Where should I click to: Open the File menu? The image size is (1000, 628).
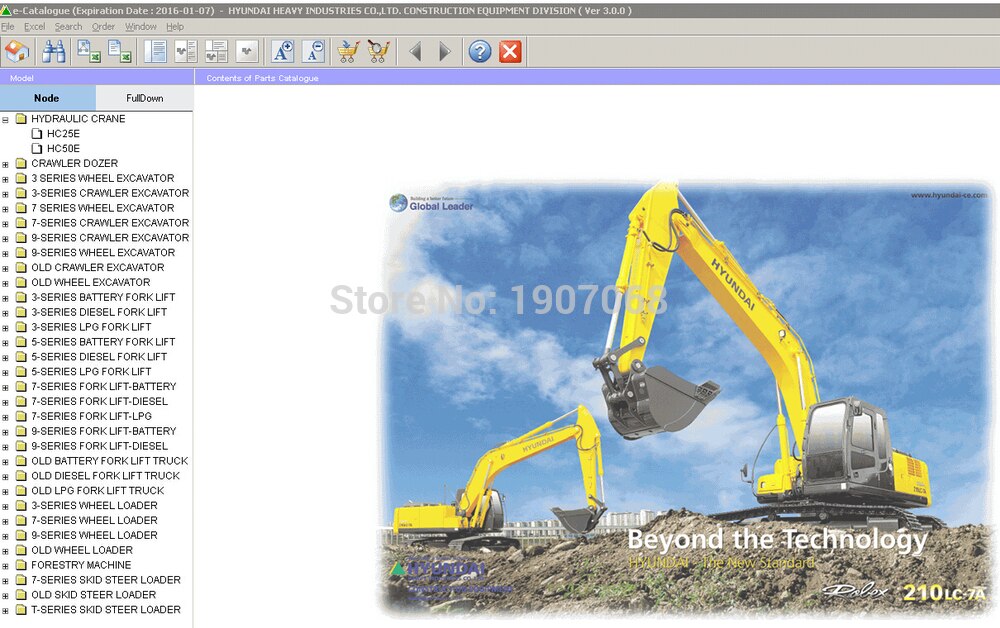[8, 27]
